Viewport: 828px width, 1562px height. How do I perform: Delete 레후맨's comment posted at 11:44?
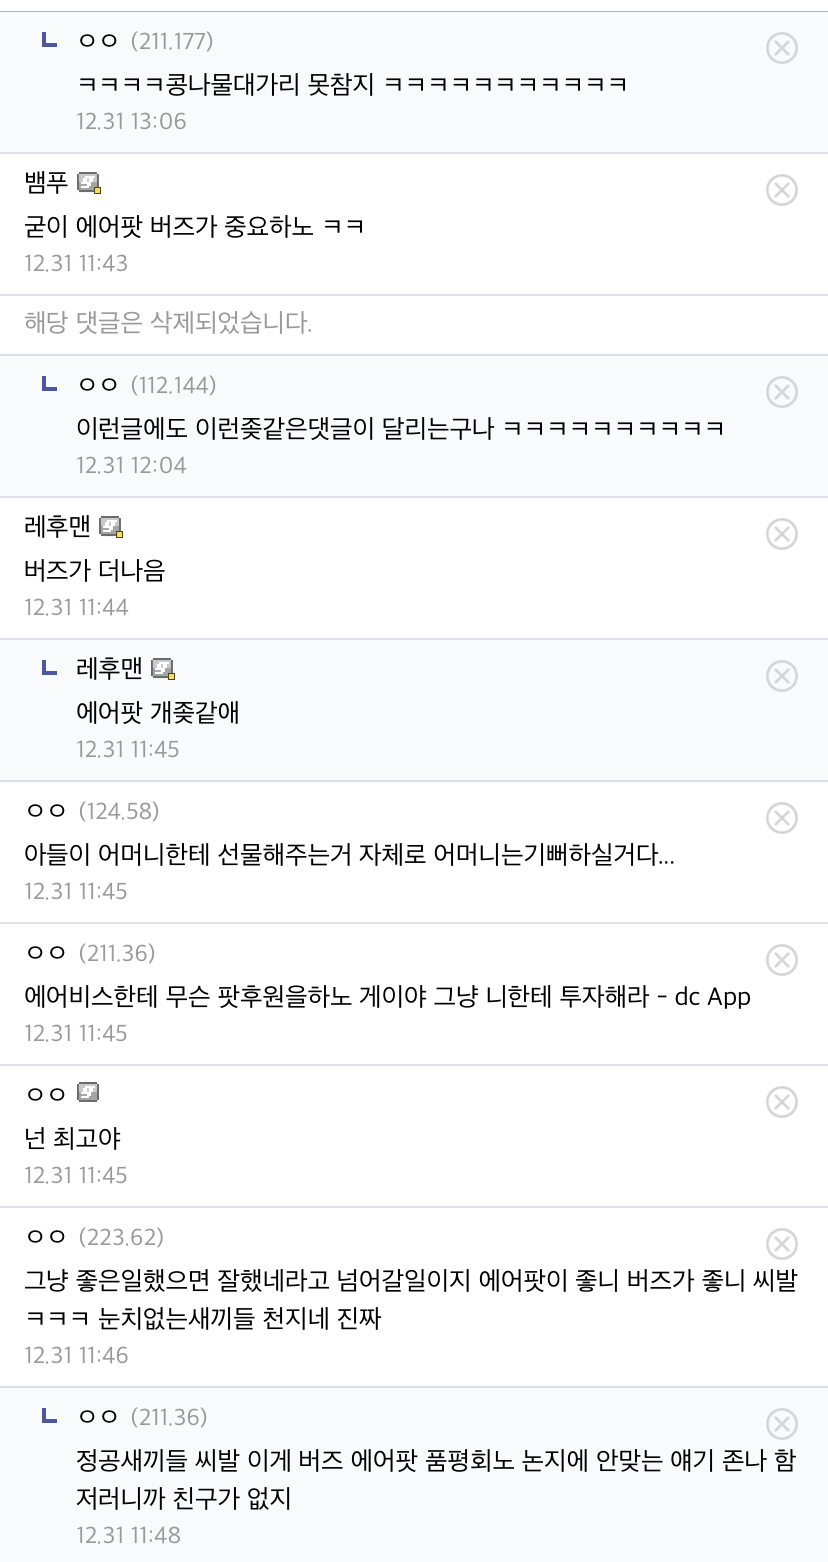click(781, 534)
